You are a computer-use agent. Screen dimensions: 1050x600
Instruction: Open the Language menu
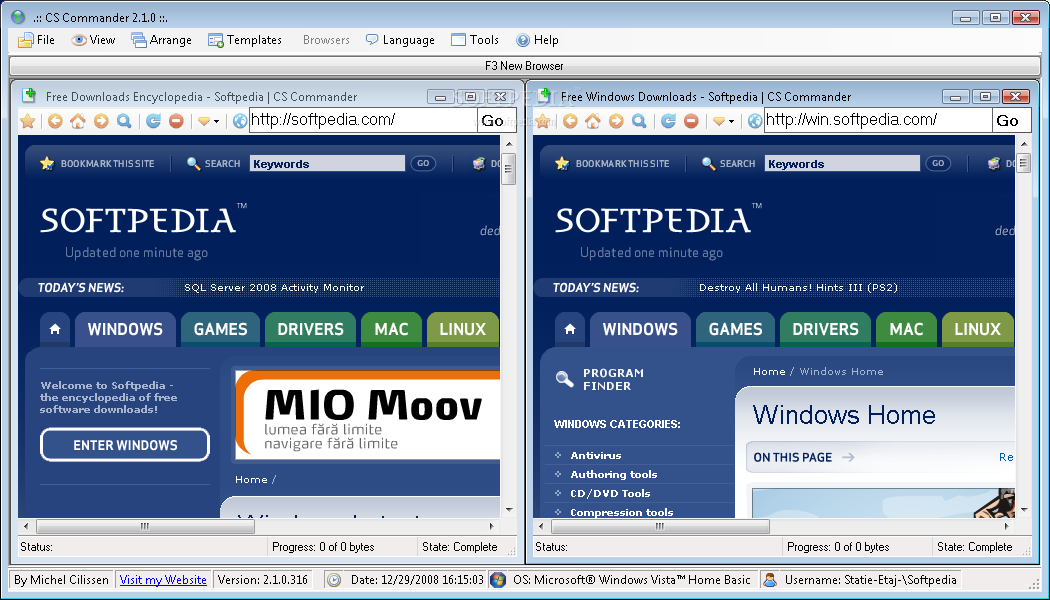(400, 40)
